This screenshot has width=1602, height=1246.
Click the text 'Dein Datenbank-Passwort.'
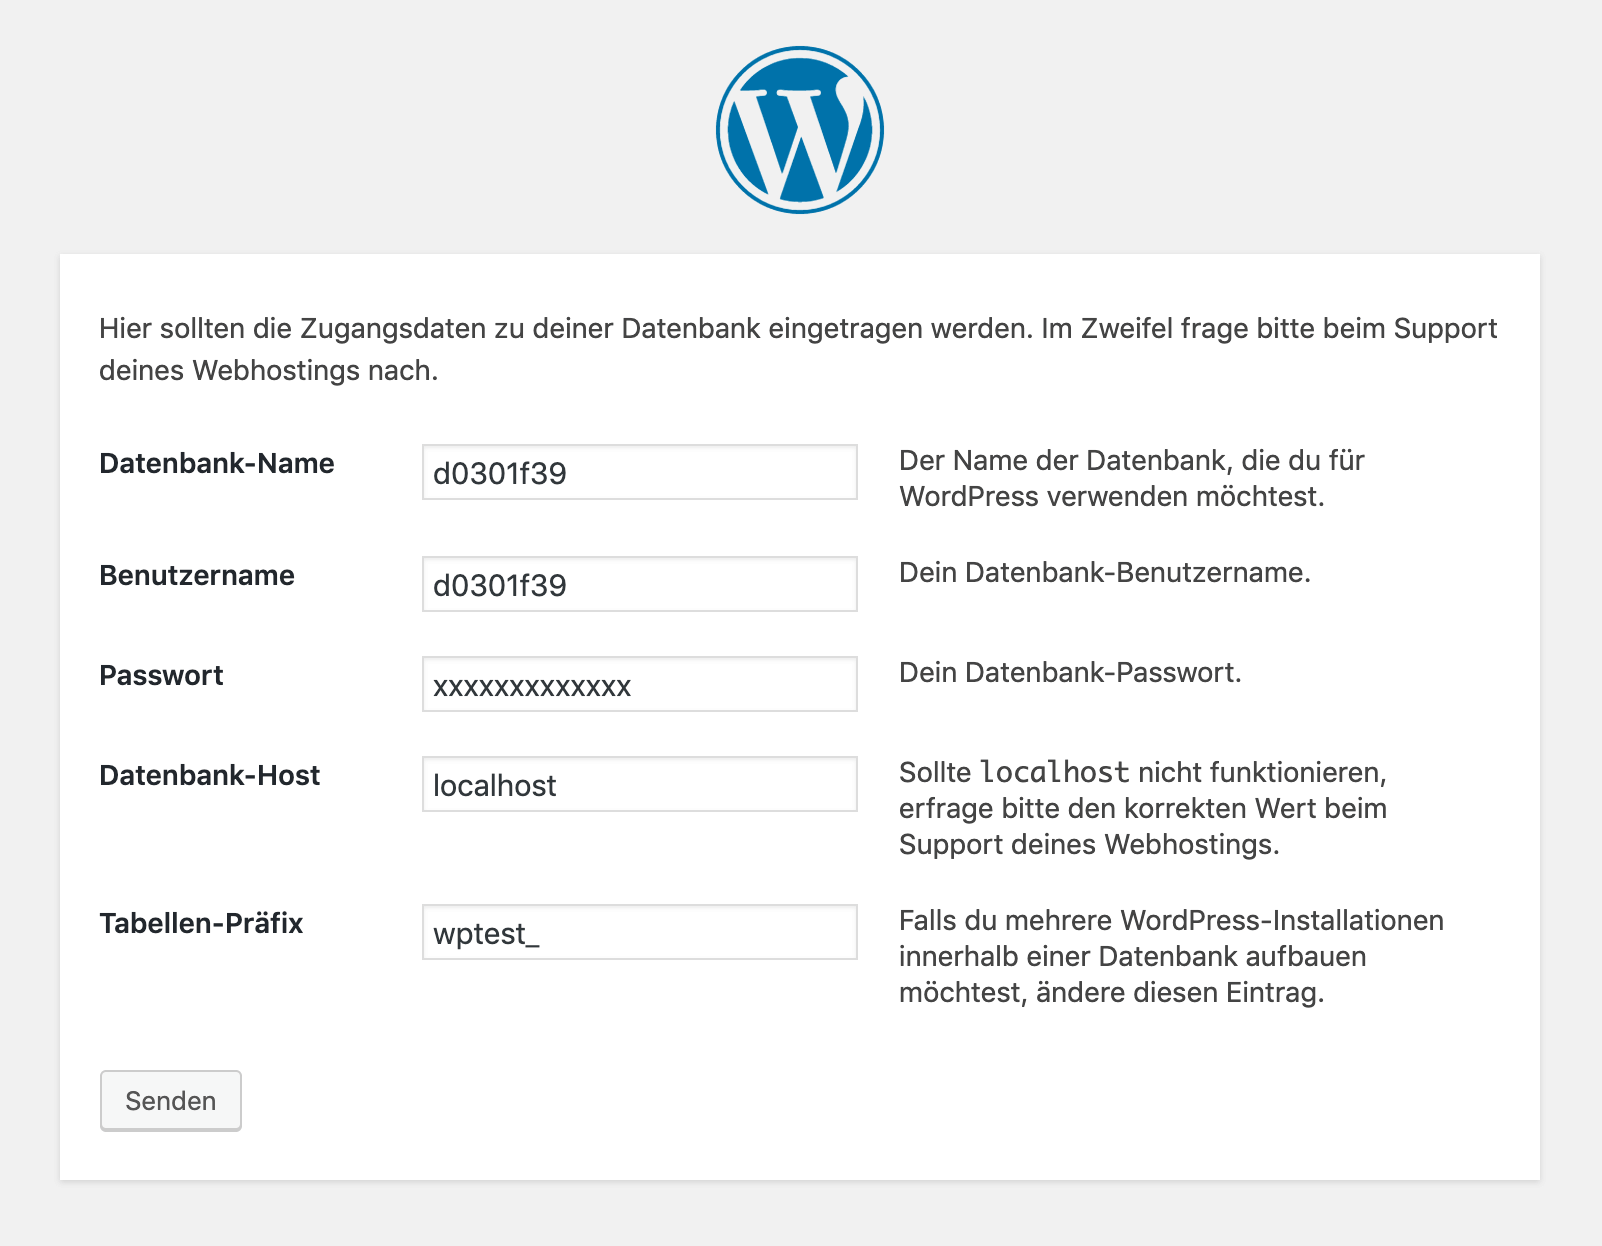click(1070, 673)
